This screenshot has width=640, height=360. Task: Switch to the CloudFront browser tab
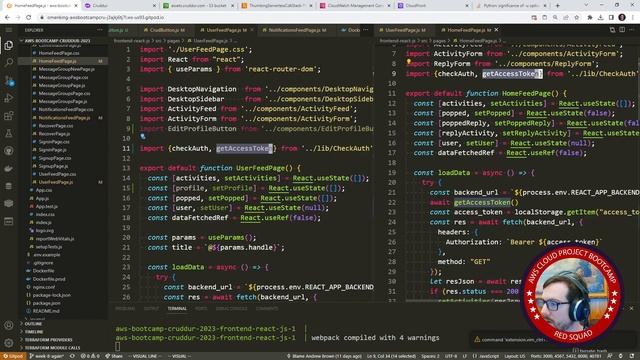(x=433, y=6)
